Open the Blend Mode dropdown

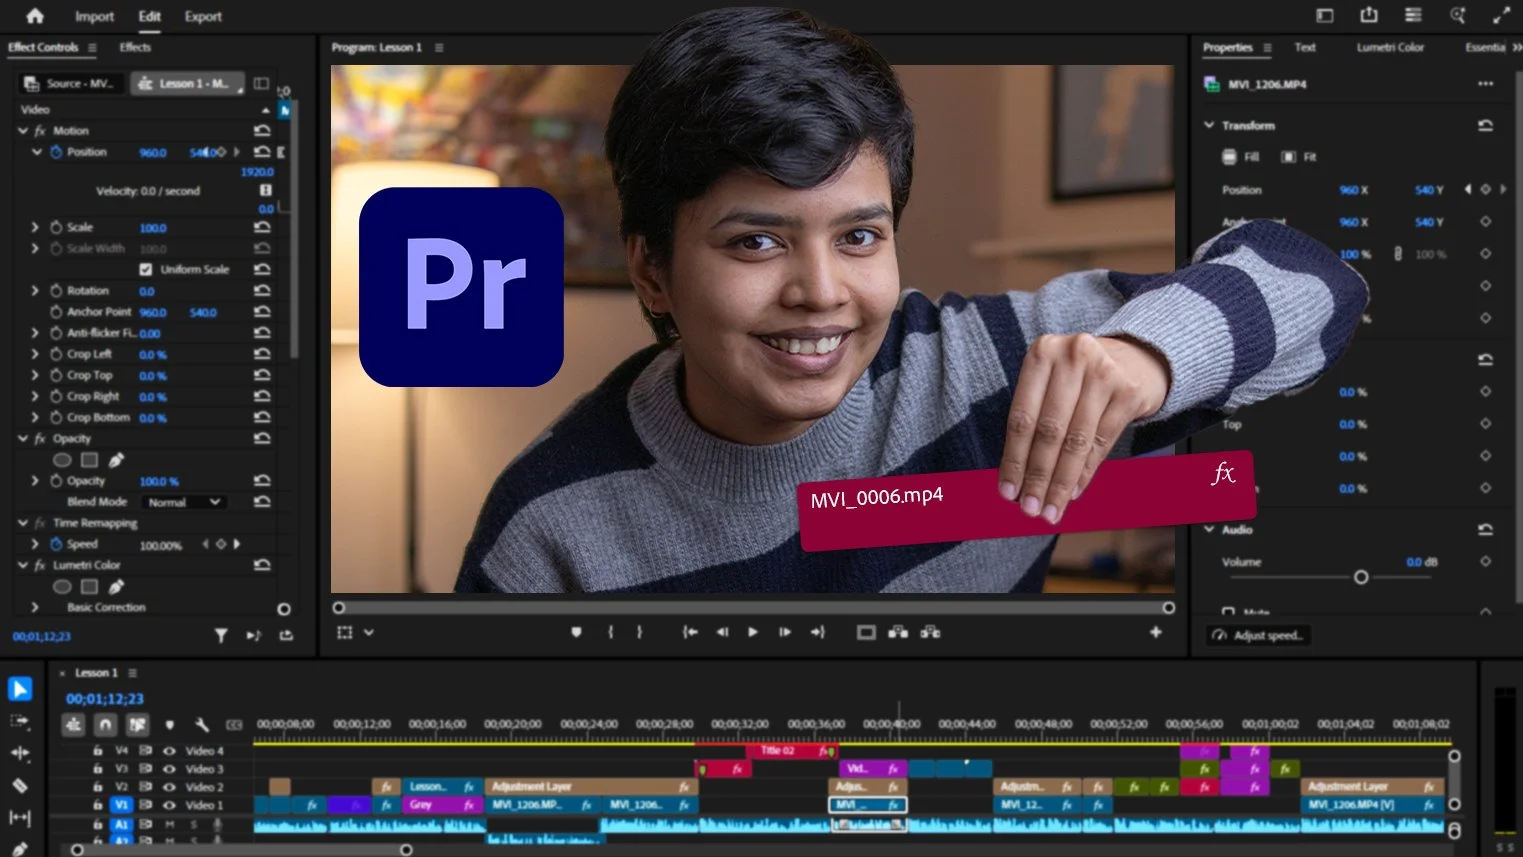click(184, 502)
